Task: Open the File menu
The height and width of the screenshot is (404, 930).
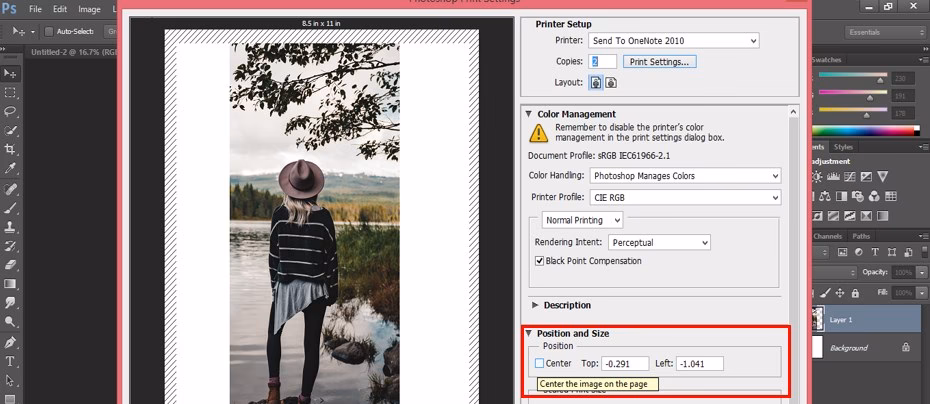Action: click(x=35, y=9)
